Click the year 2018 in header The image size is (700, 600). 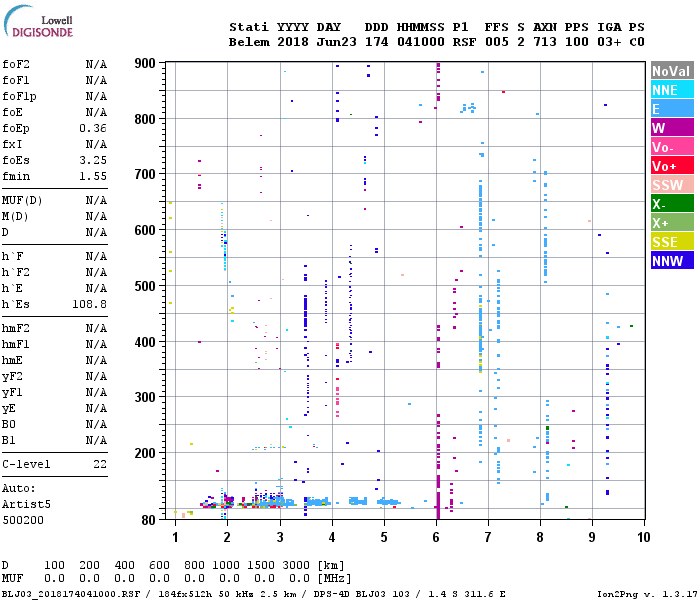(x=293, y=42)
